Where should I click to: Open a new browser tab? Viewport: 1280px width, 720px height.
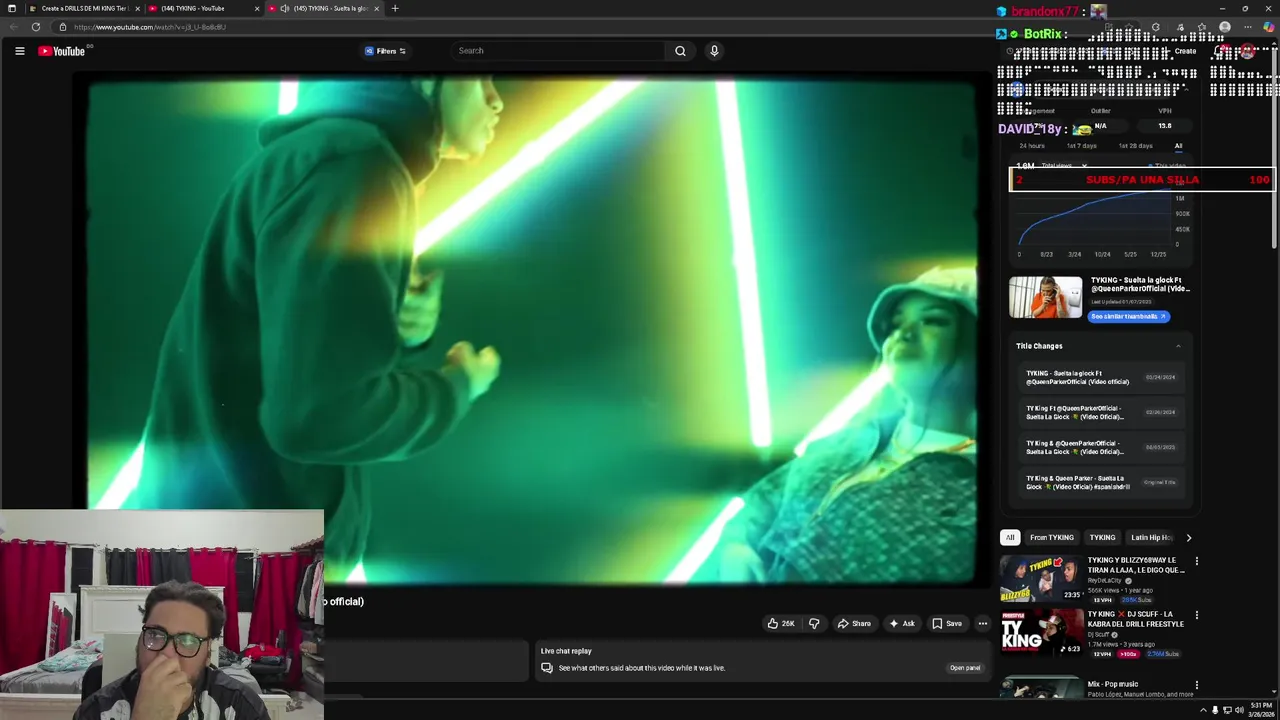[x=395, y=8]
